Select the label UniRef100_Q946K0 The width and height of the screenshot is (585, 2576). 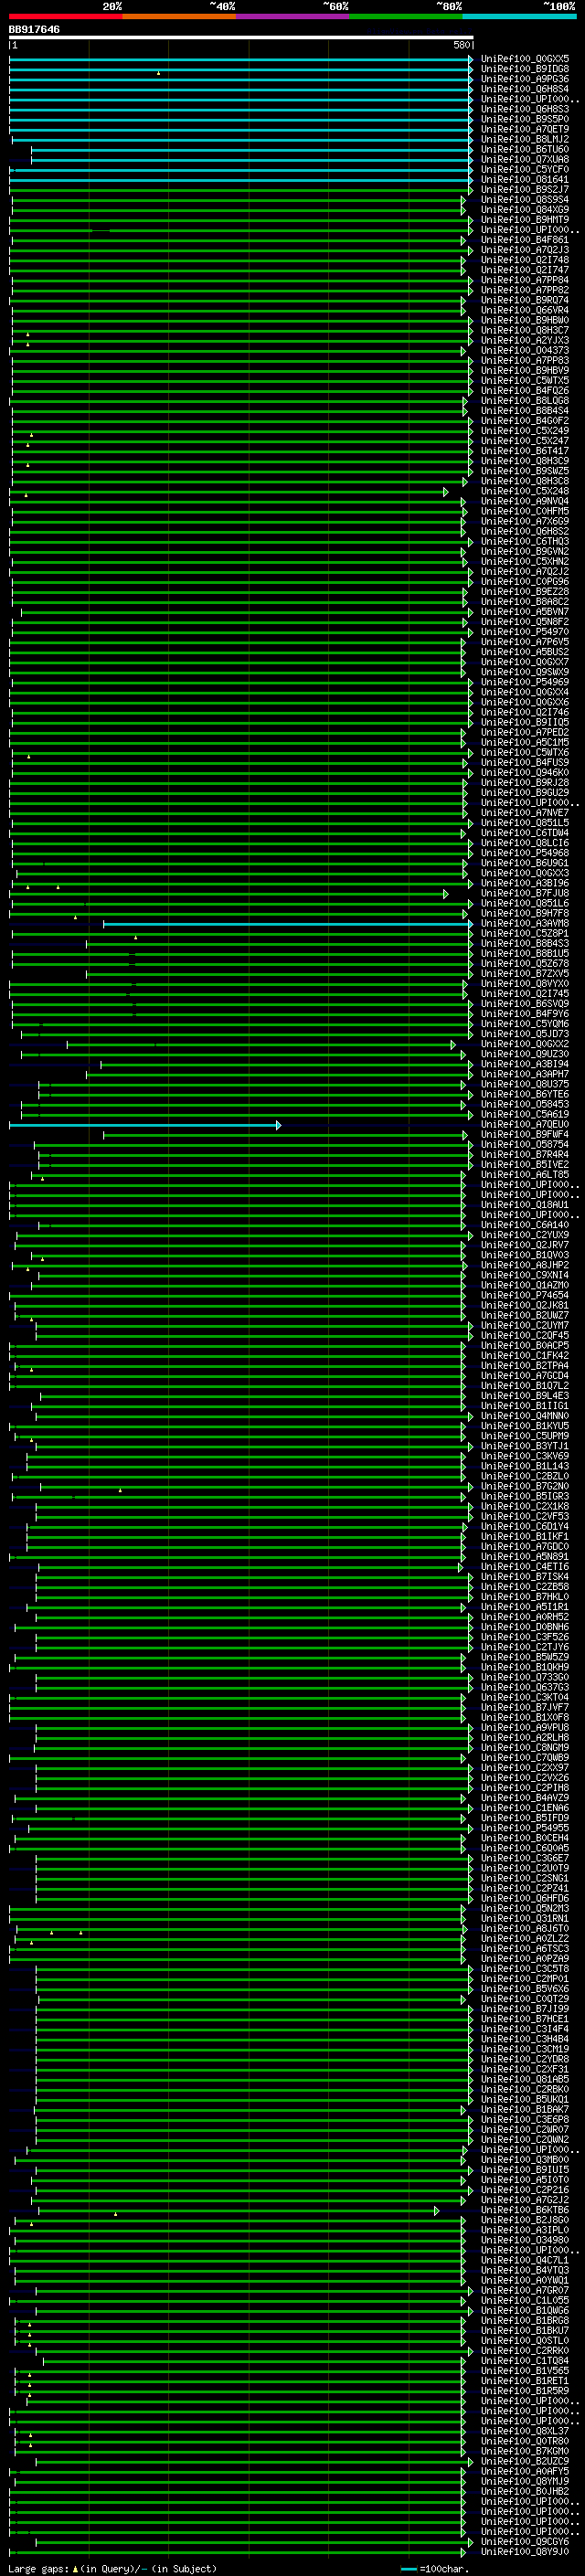tap(524, 773)
